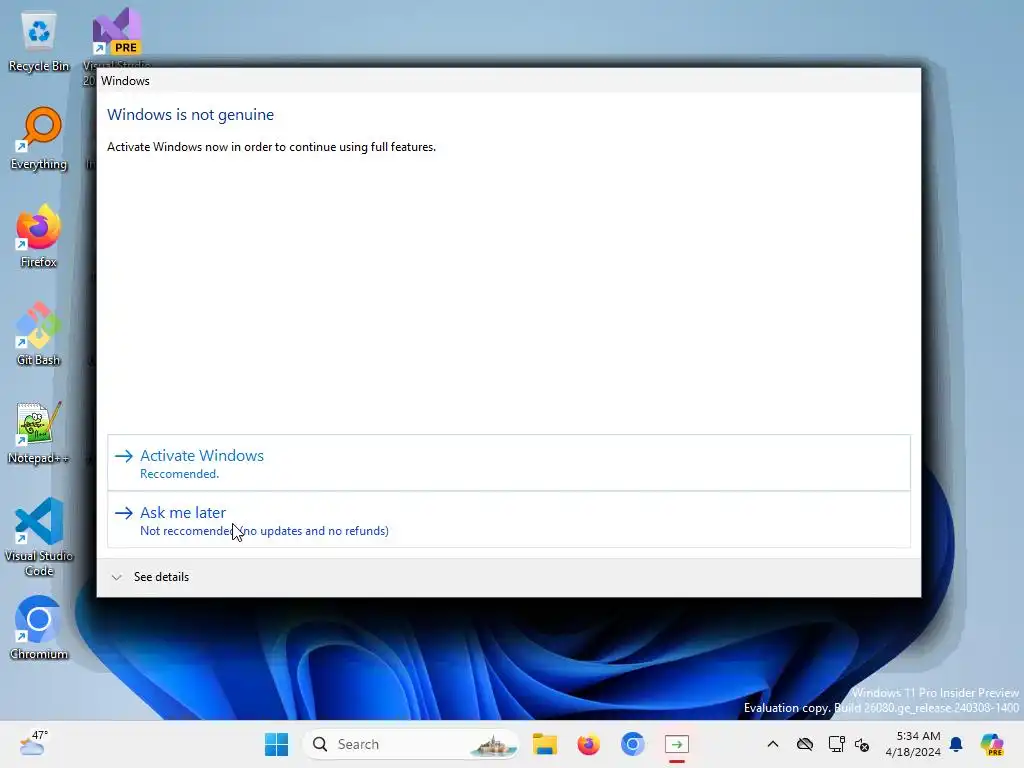The height and width of the screenshot is (768, 1024).
Task: Launch the Visual Studio Code desktop shortcut
Action: [x=39, y=537]
